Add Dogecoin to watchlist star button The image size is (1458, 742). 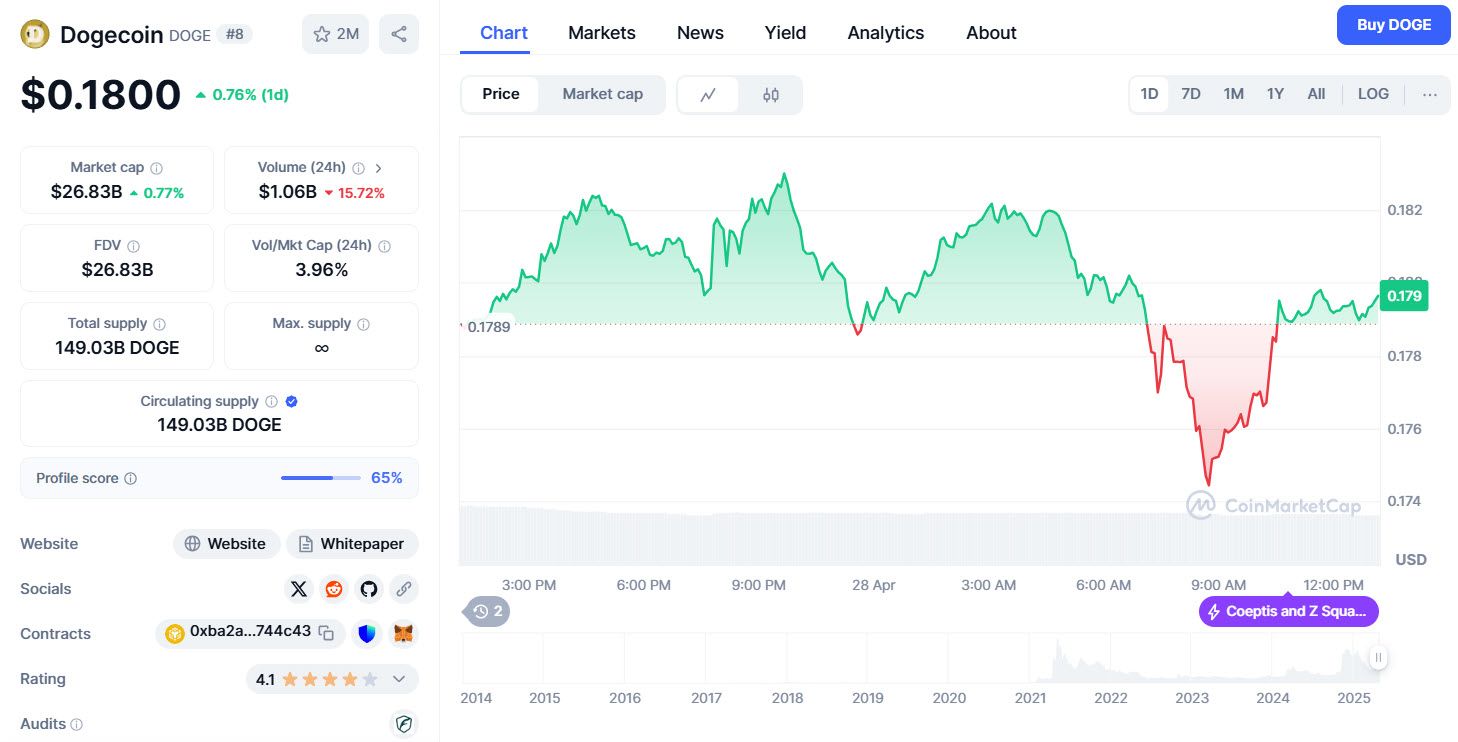(x=335, y=34)
